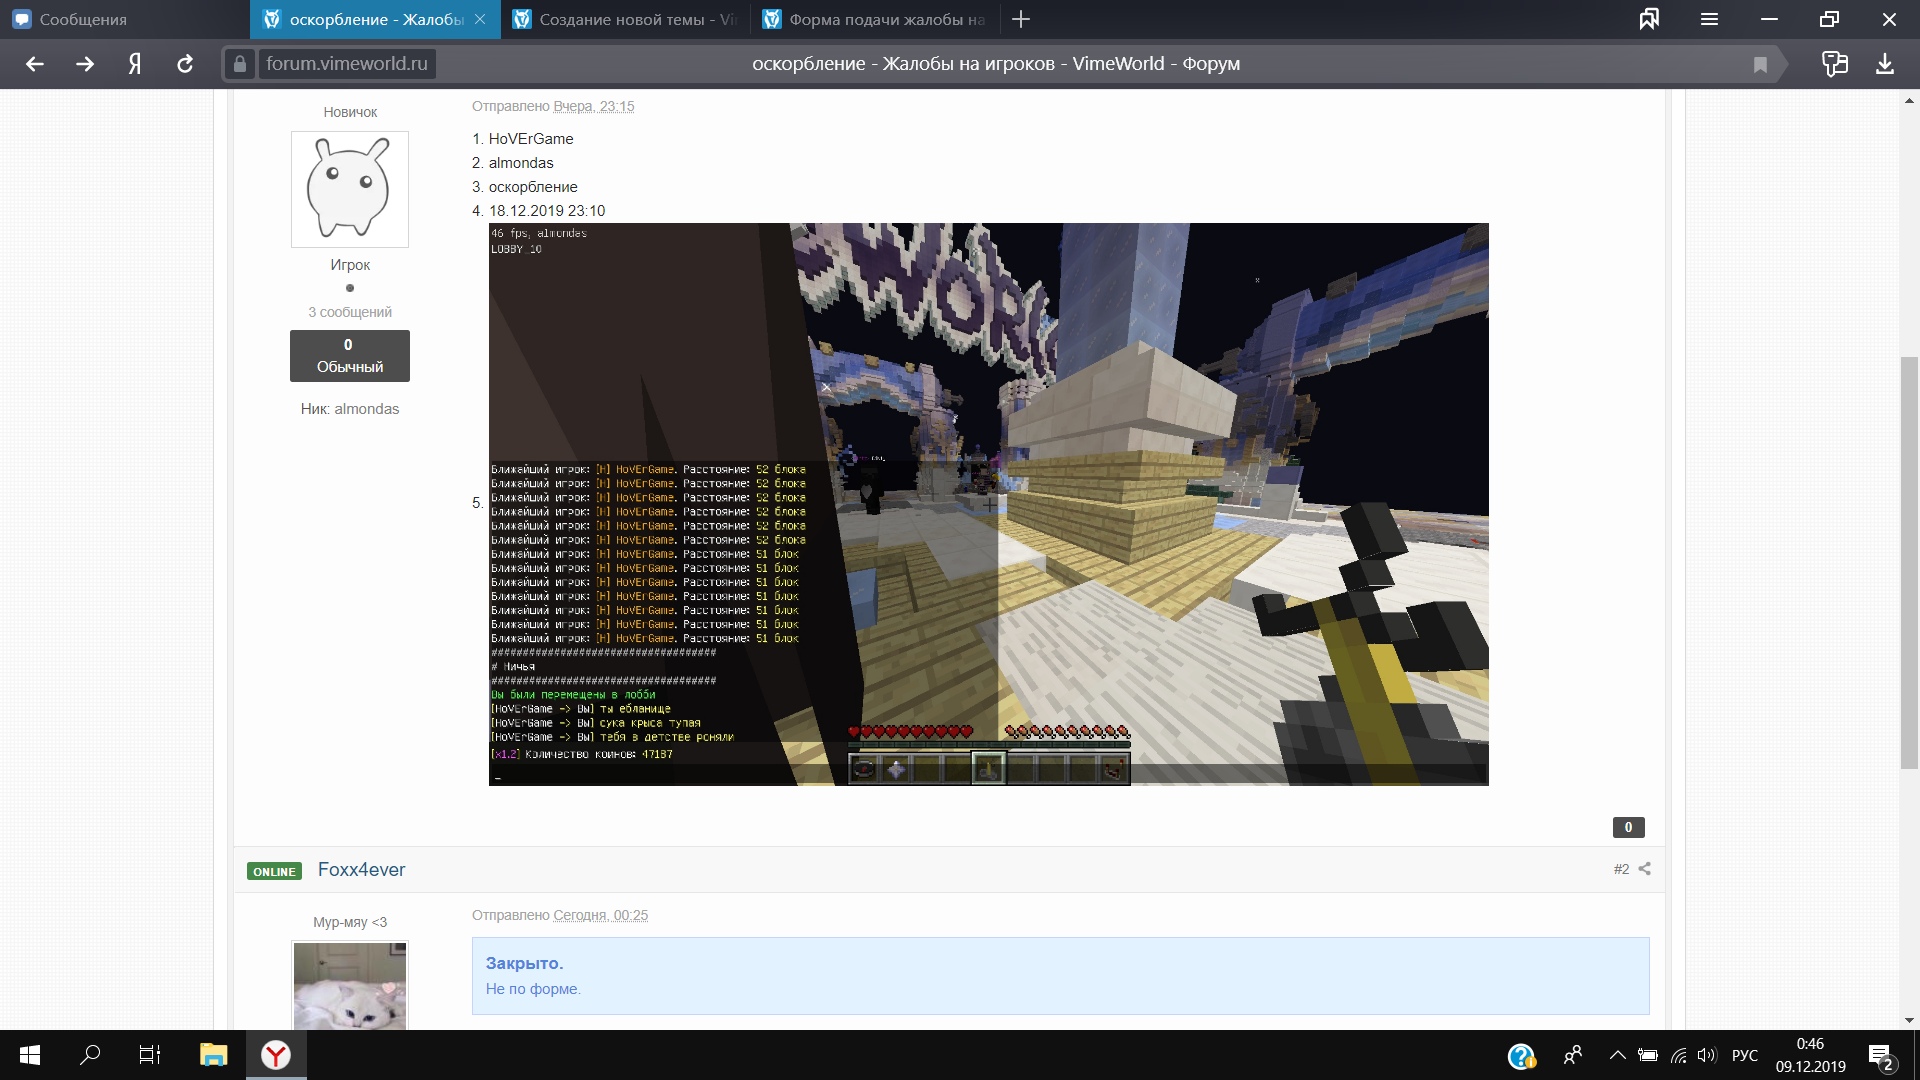Screen dimensions: 1920x1080
Task: Switch input language via РУС indicator
Action: [x=1745, y=1055]
